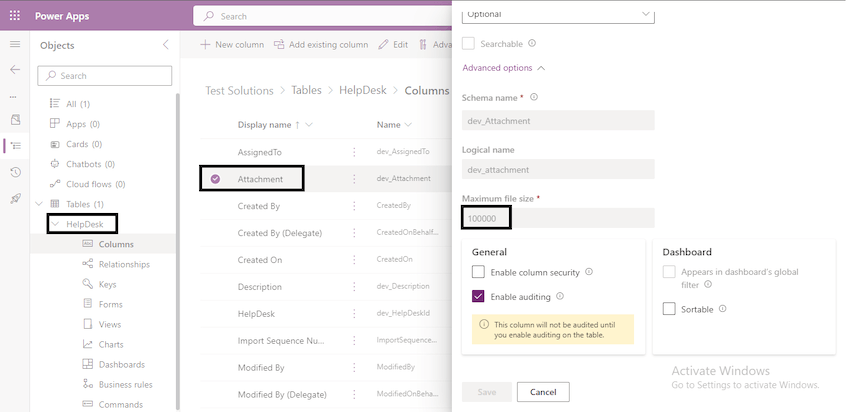Select Cloud flows in Objects list
Viewport: 850px width, 412px height.
click(x=95, y=184)
